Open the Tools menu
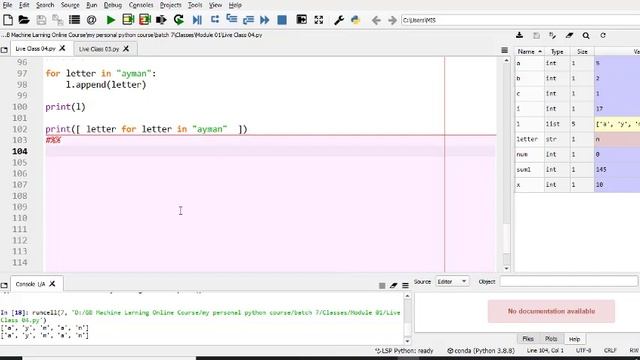This screenshot has width=640, height=360. coord(195,5)
